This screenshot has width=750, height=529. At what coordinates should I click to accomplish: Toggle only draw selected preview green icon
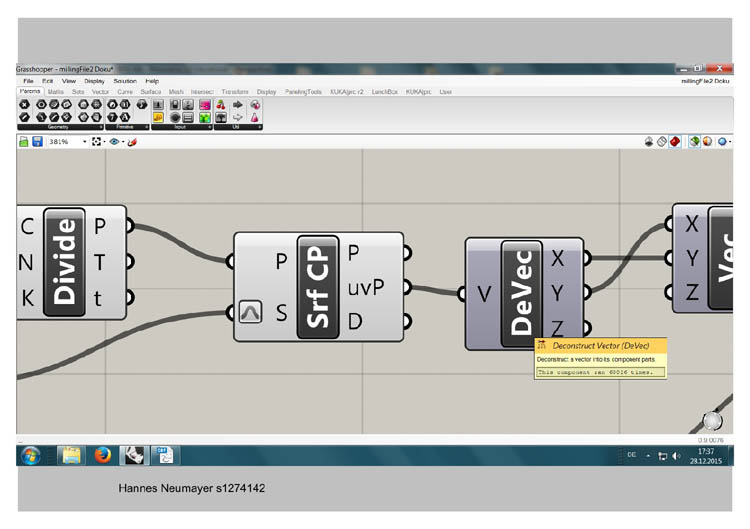point(694,142)
